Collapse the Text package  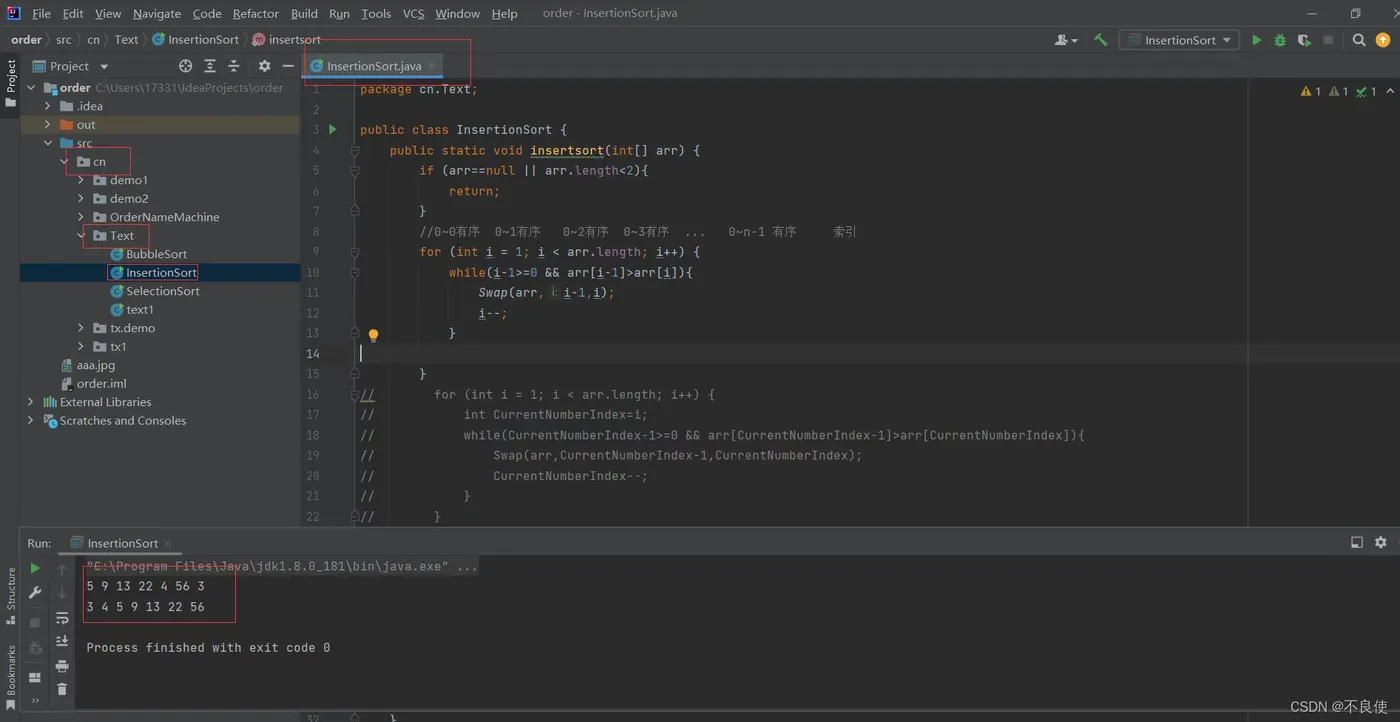pyautogui.click(x=81, y=236)
